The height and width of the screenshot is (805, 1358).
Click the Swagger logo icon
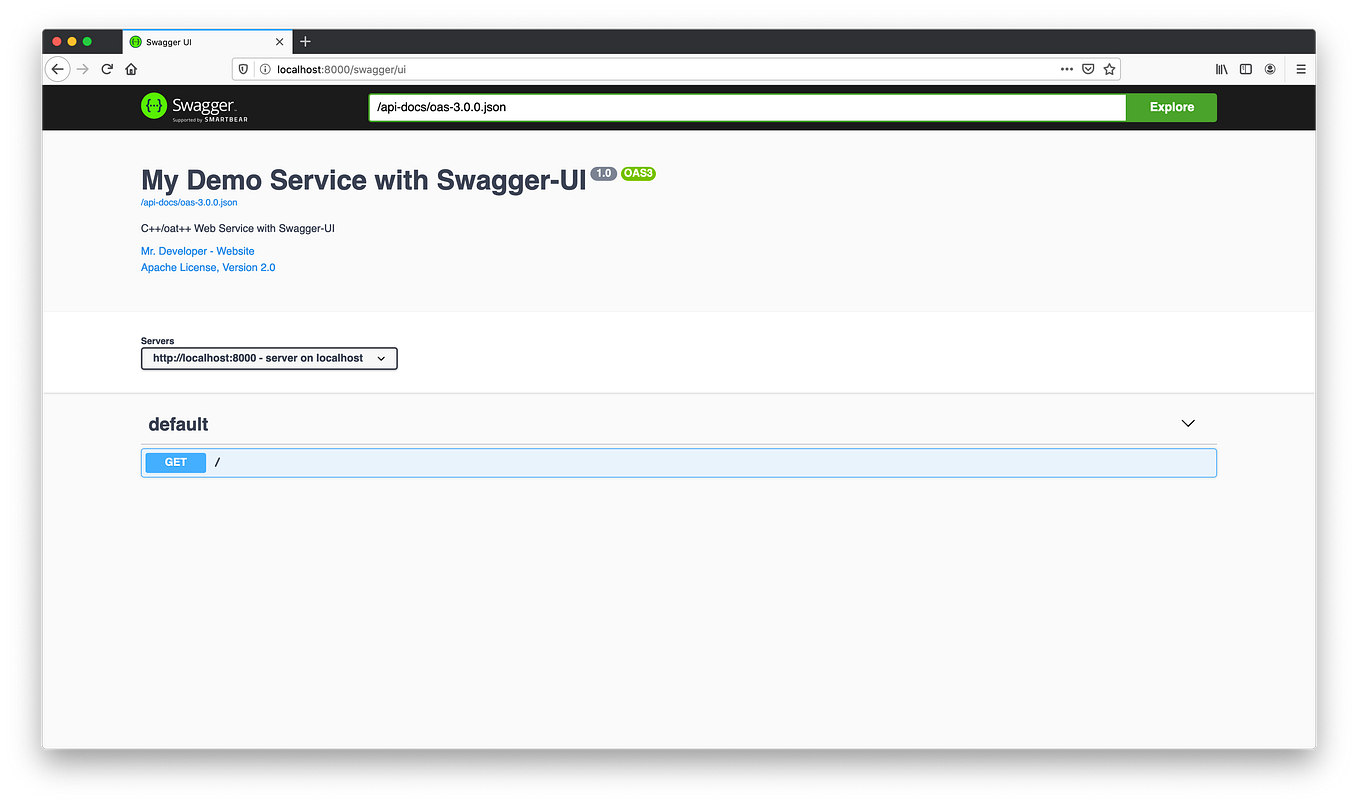[153, 106]
